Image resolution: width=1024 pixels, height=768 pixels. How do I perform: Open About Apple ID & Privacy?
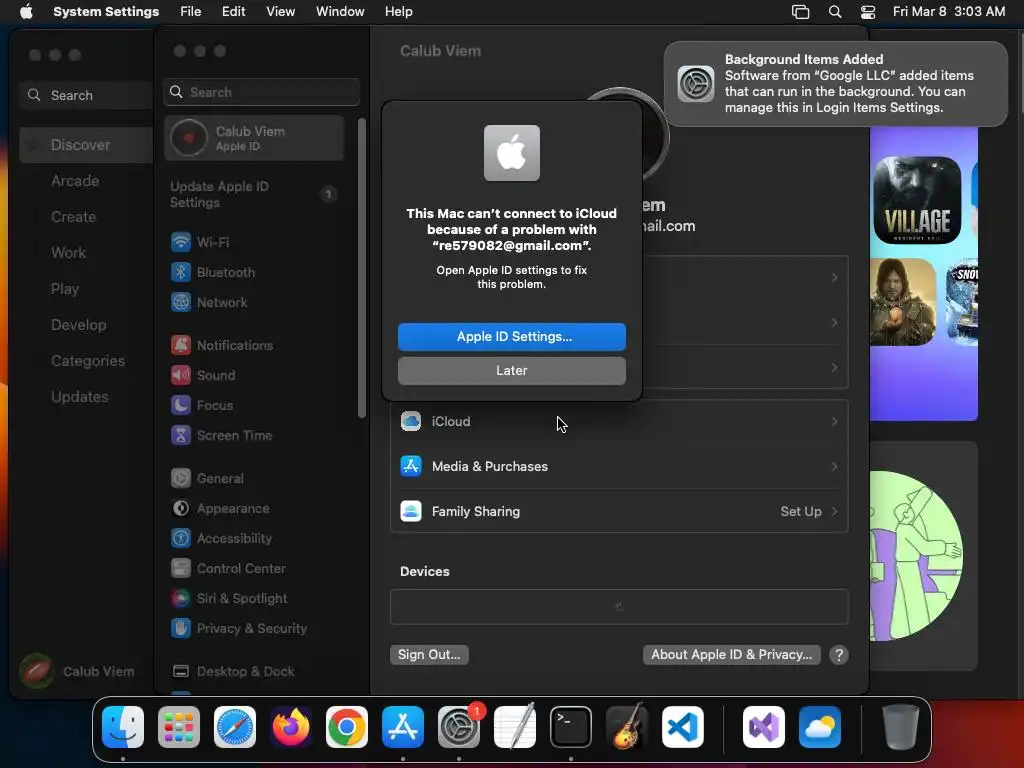point(731,654)
